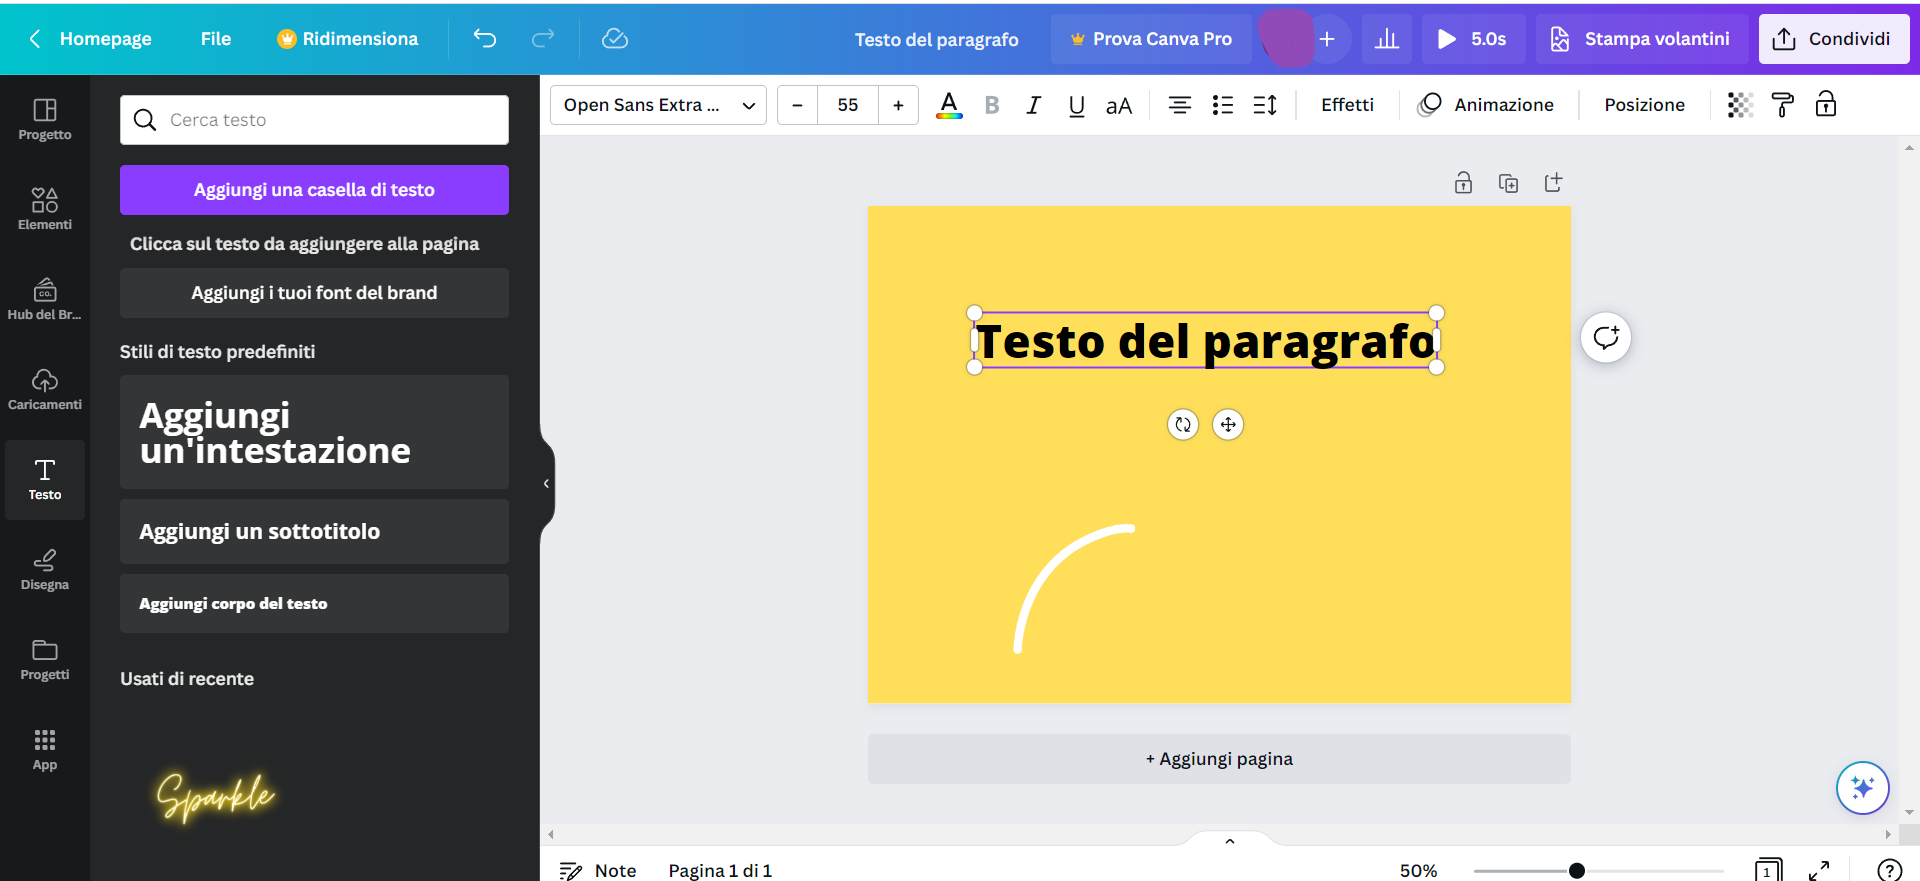Click the Cerca testo search field
1920x881 pixels.
[314, 120]
